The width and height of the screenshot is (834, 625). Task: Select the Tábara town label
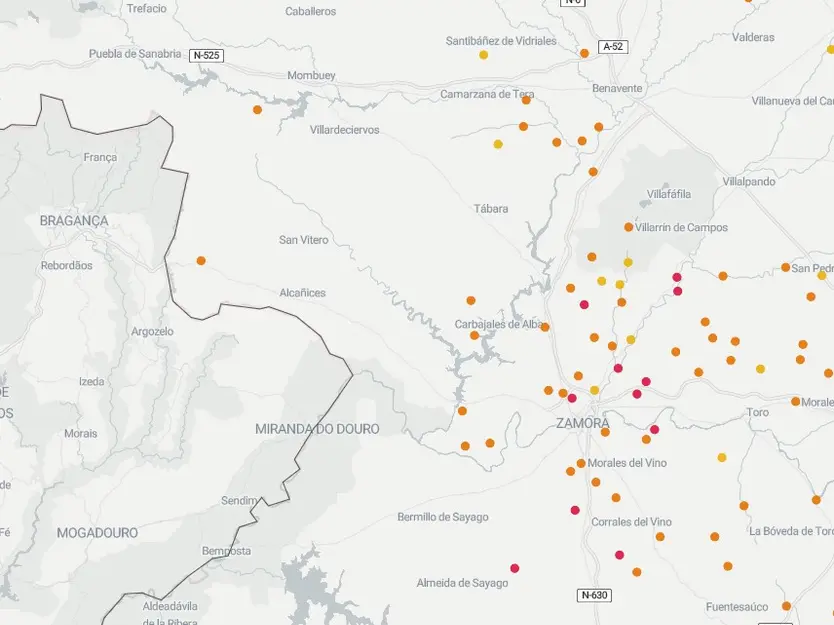[x=491, y=209]
